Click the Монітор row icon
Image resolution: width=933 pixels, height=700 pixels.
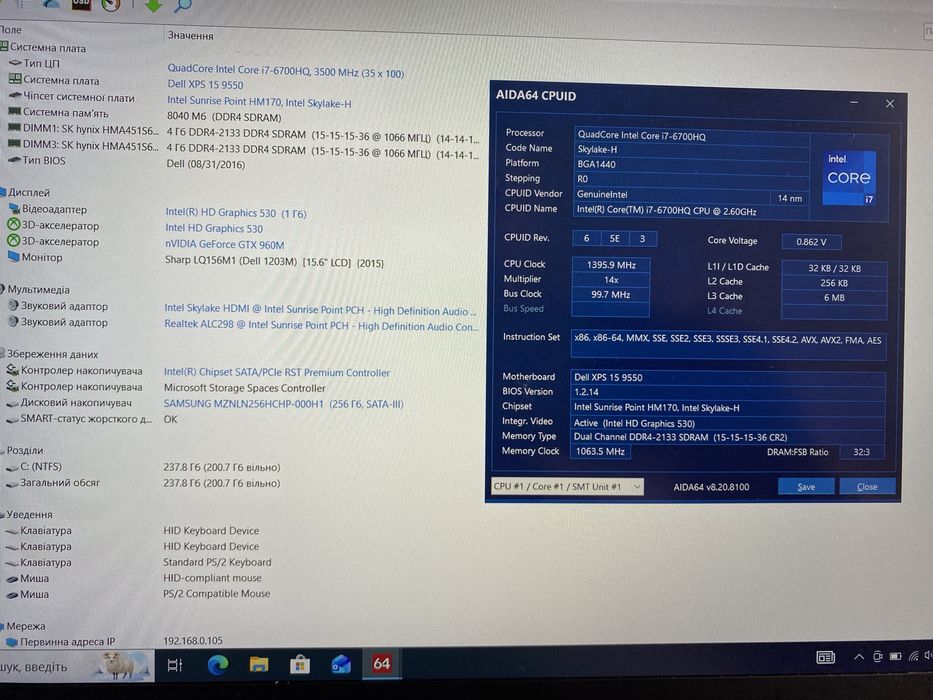pos(14,257)
